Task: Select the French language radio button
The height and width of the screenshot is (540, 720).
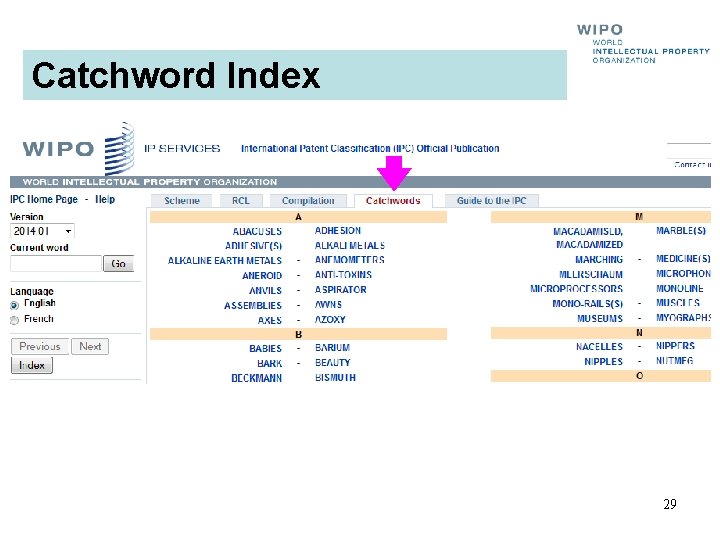Action: [14, 320]
